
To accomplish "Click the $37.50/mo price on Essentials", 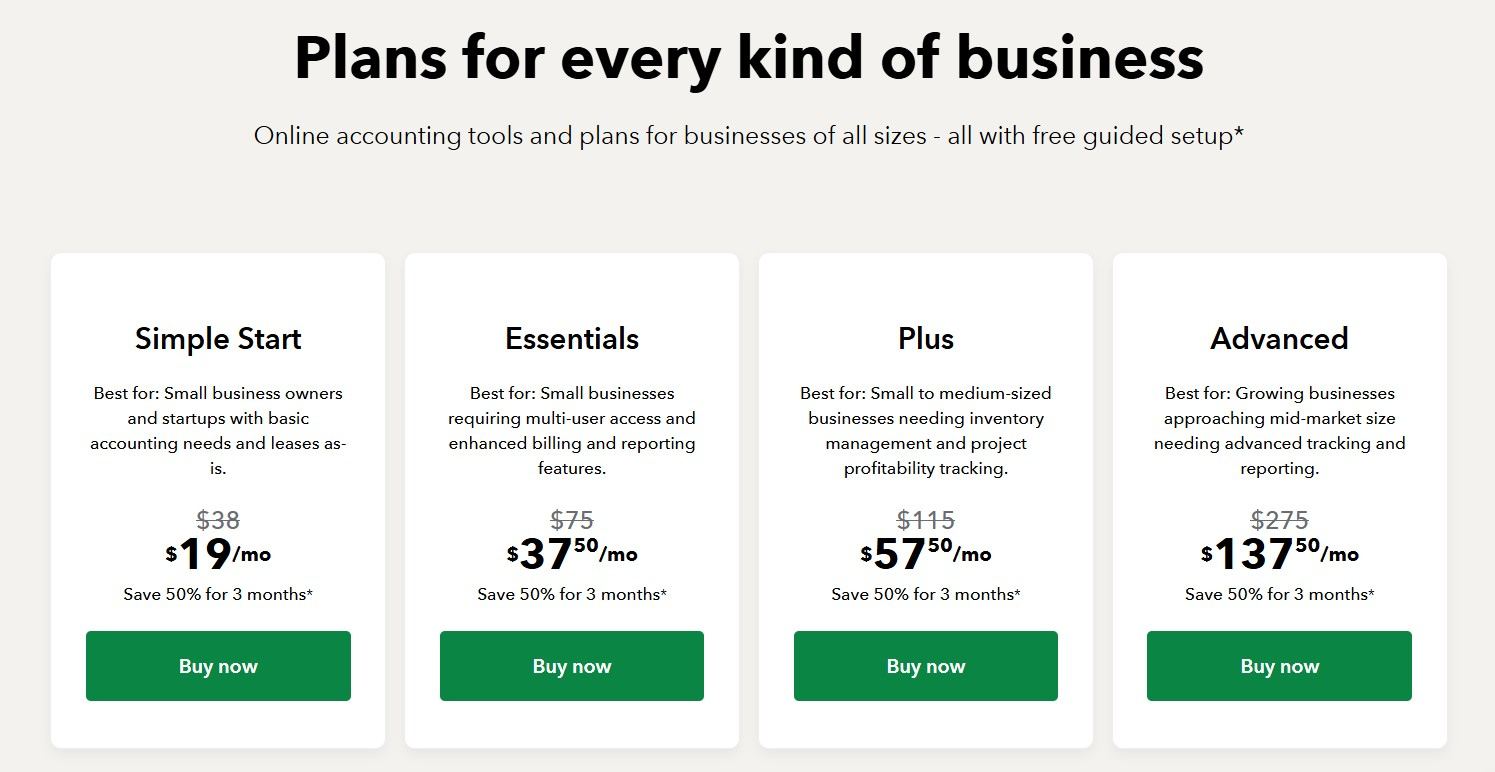I will [x=571, y=552].
